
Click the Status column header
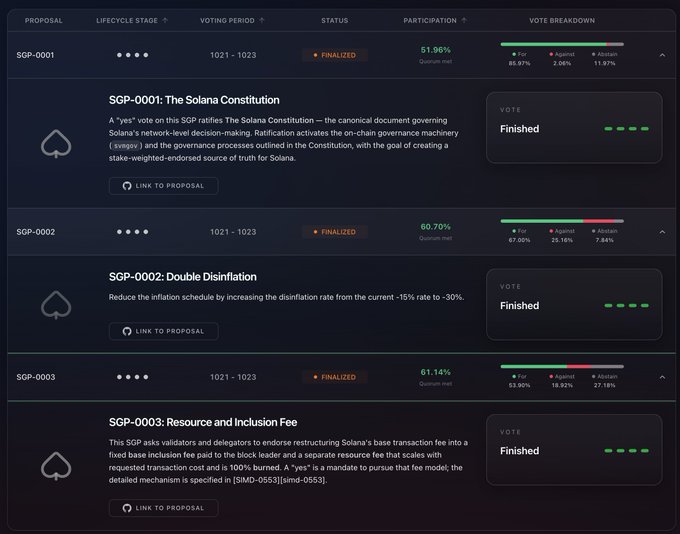334,20
